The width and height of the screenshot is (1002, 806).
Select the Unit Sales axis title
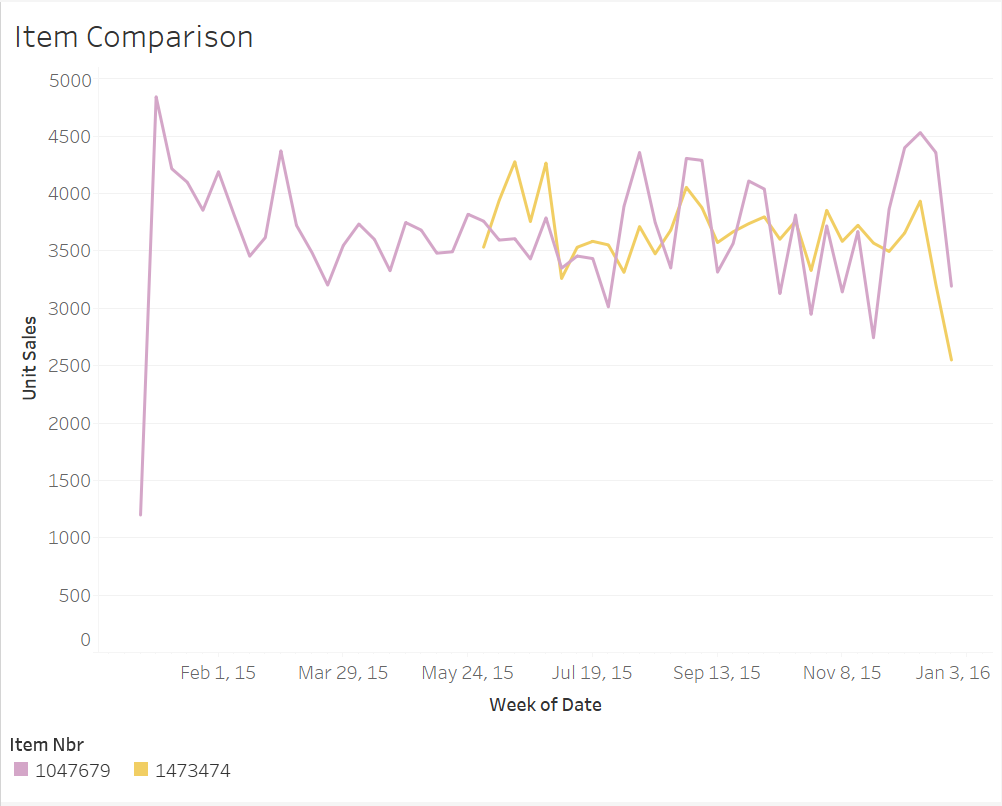tap(29, 358)
